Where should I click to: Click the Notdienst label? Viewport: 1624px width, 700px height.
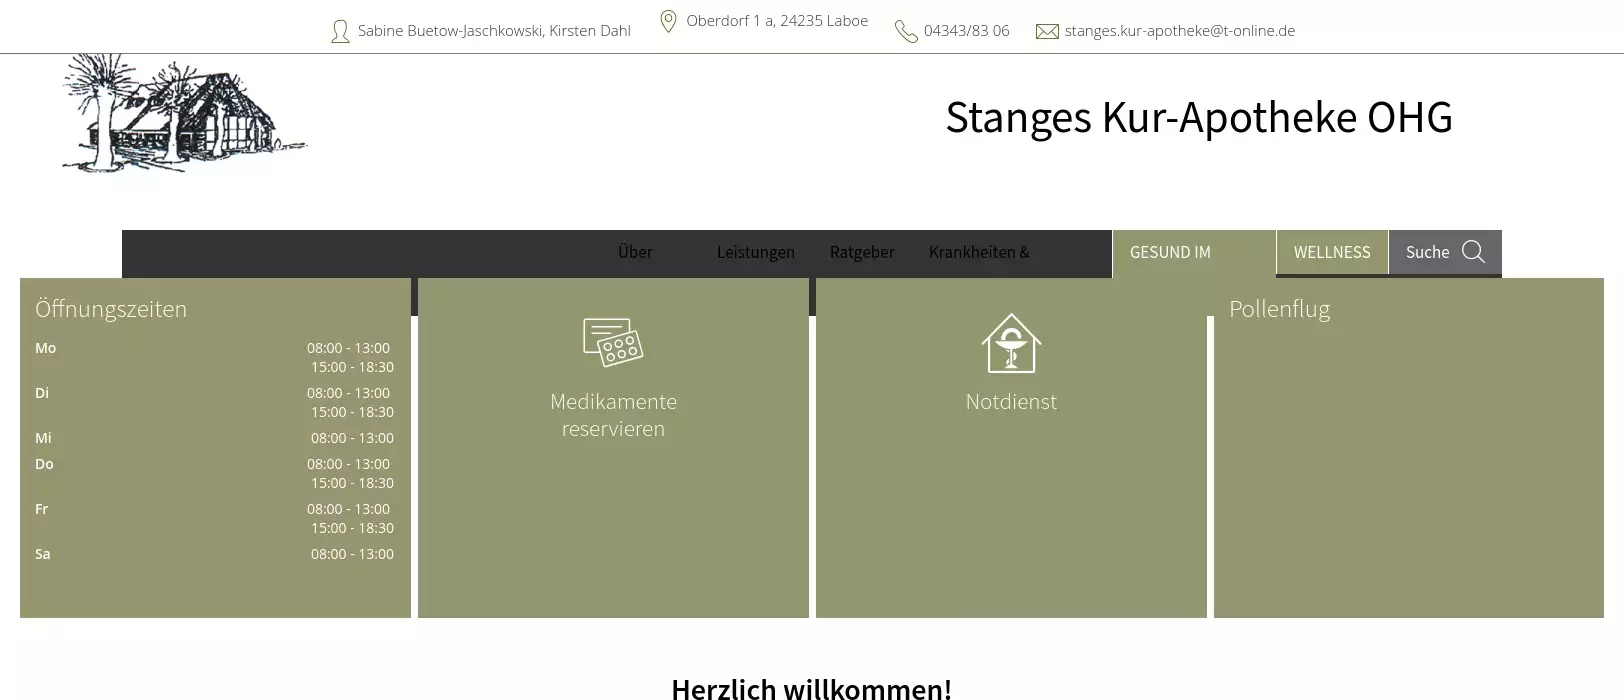tap(1011, 402)
